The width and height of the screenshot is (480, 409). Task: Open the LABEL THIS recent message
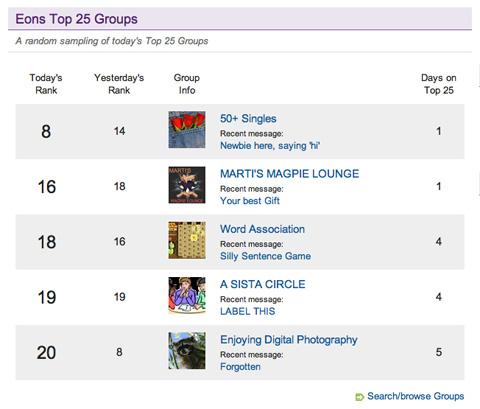coord(247,311)
